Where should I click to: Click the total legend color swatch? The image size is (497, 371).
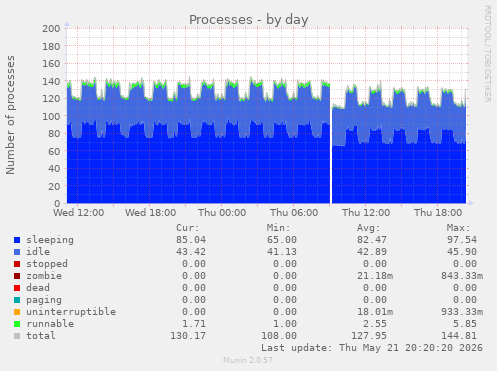[x=17, y=336]
